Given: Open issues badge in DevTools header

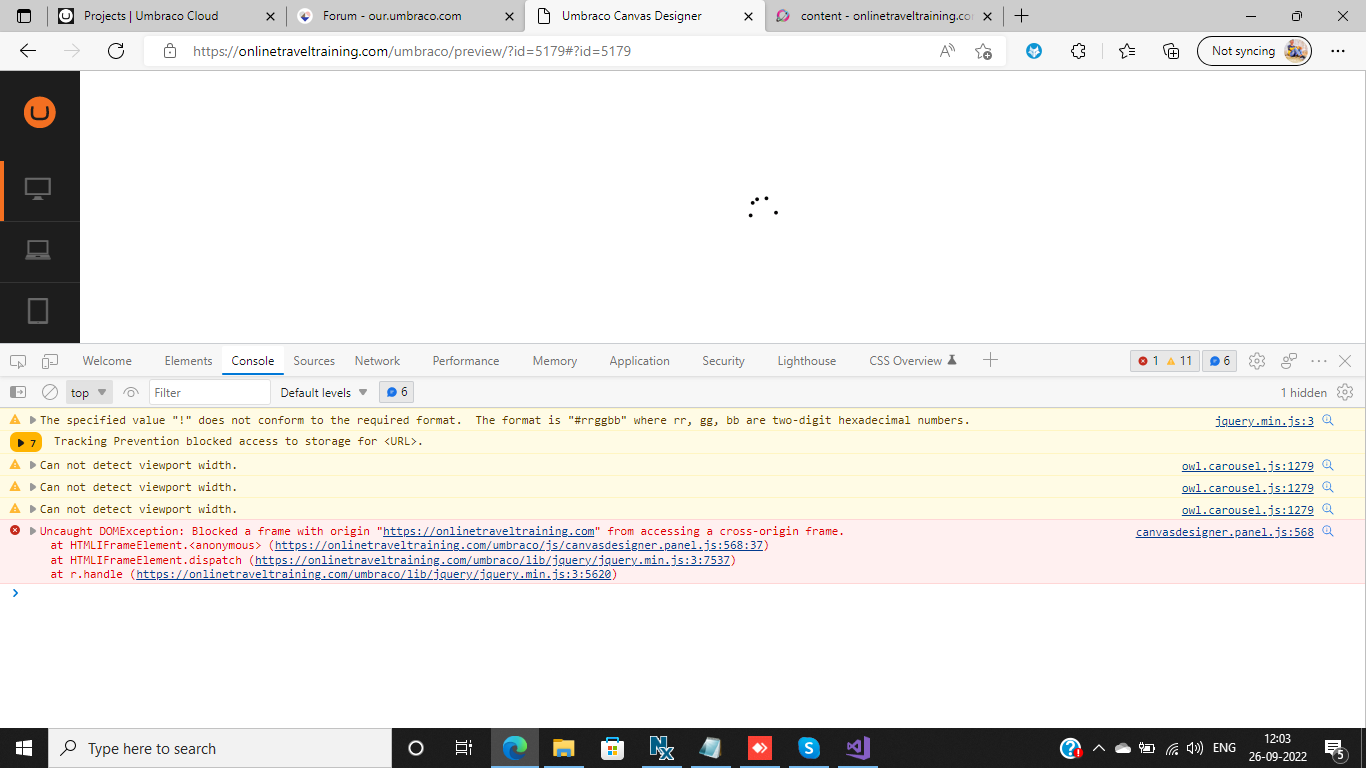Looking at the screenshot, I should [1219, 361].
